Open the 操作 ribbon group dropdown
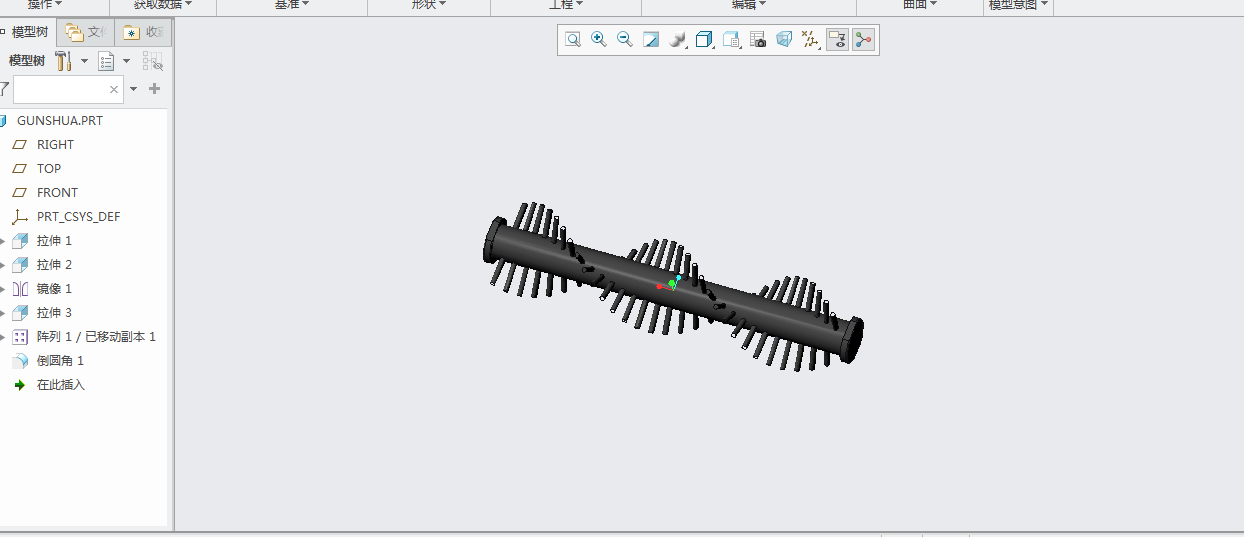The height and width of the screenshot is (537, 1244). point(46,5)
